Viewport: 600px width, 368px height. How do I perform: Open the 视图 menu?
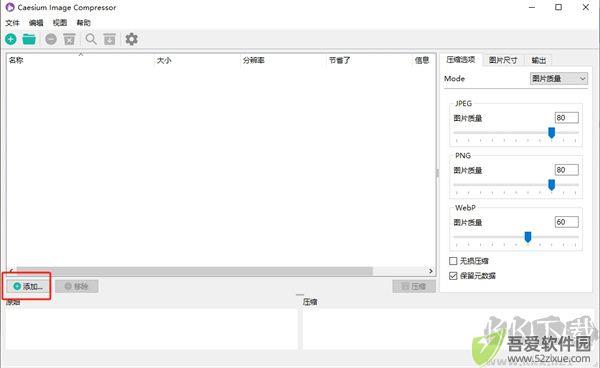pyautogui.click(x=60, y=23)
